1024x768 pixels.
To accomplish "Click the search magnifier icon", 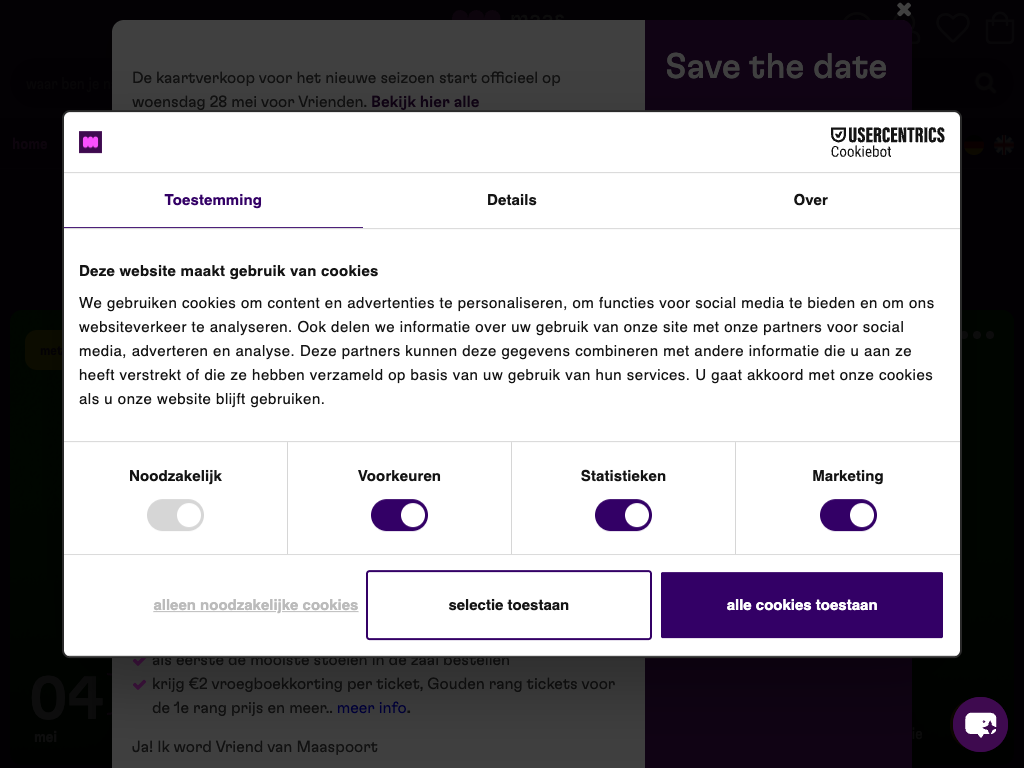I will 986,83.
